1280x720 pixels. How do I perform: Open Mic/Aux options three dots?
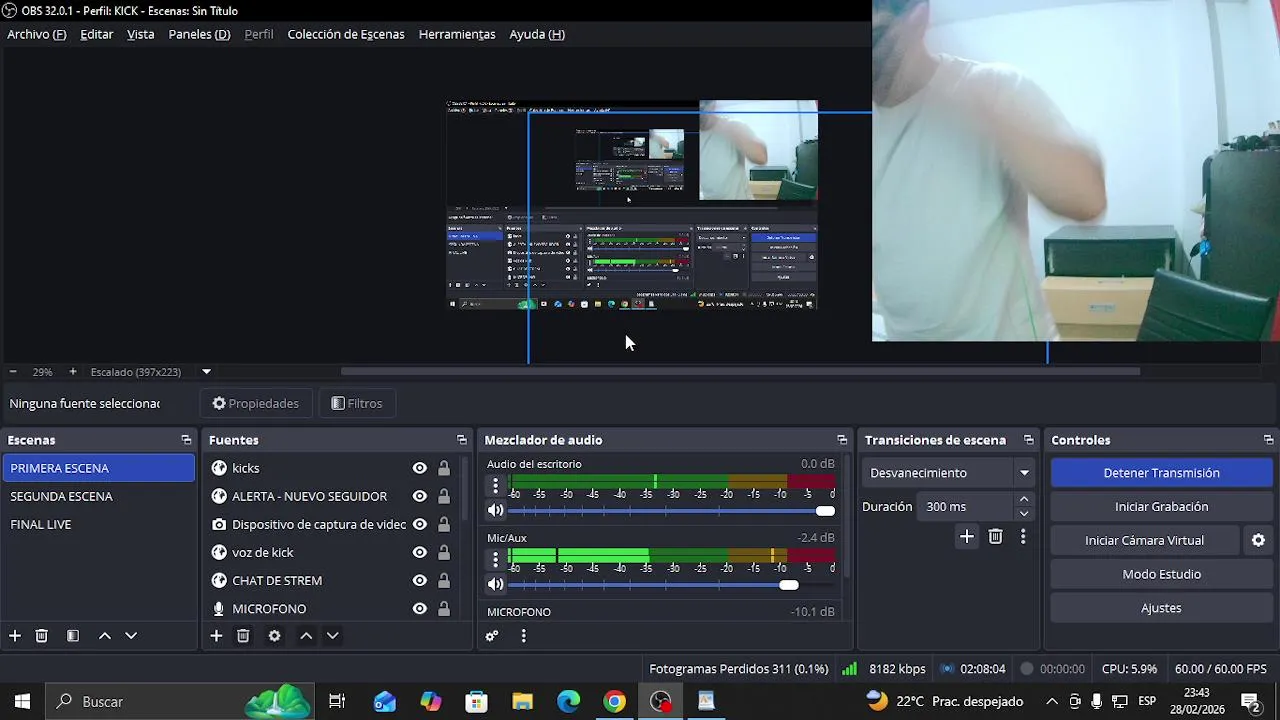click(495, 560)
